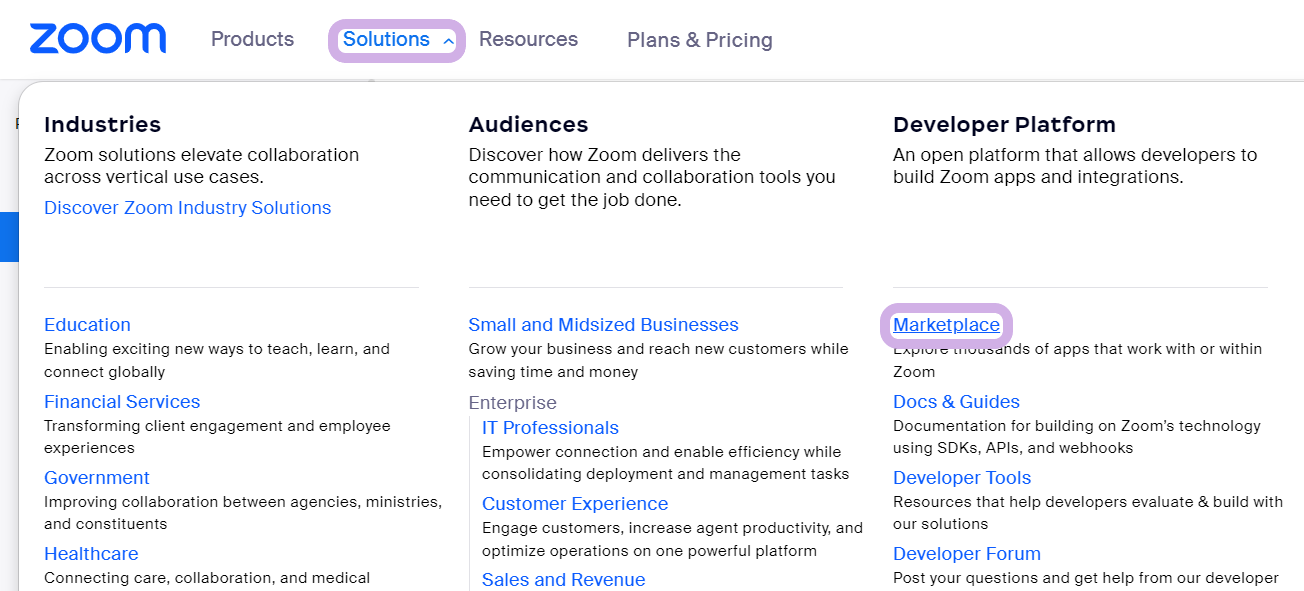Image resolution: width=1304 pixels, height=591 pixels.
Task: Open the Zoom Marketplace link
Action: pyautogui.click(x=946, y=325)
